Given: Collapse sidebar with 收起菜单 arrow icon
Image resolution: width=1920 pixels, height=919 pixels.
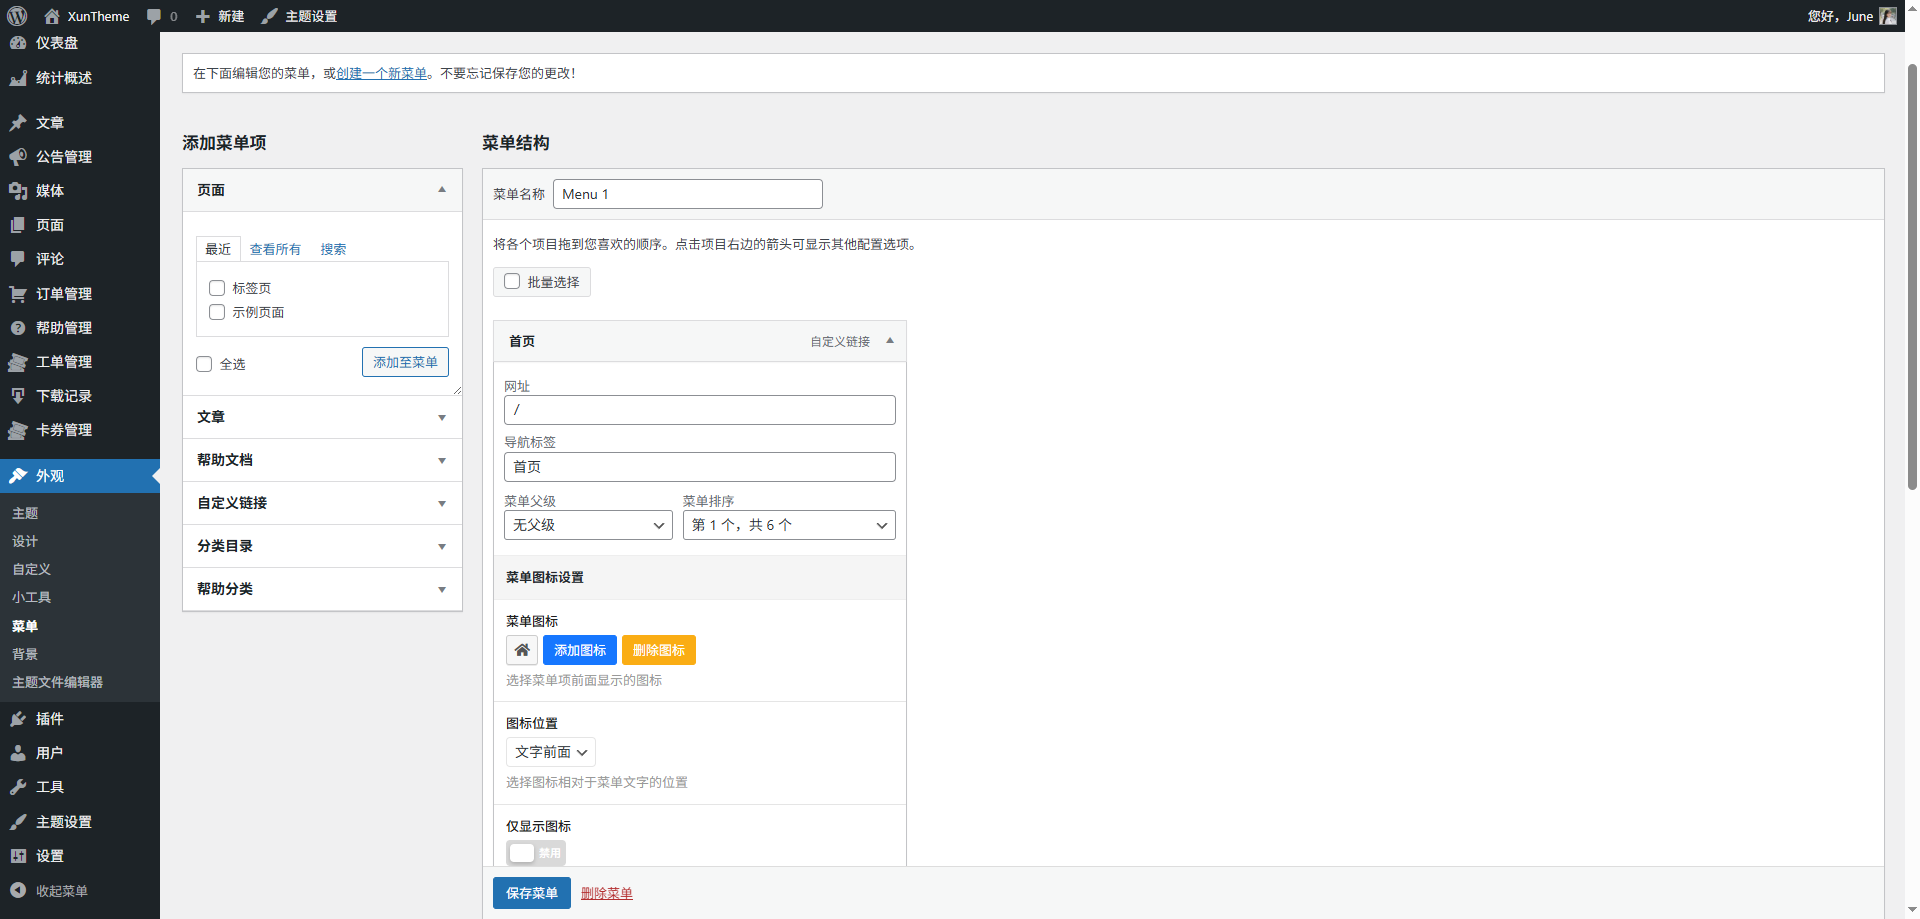Looking at the screenshot, I should [18, 890].
